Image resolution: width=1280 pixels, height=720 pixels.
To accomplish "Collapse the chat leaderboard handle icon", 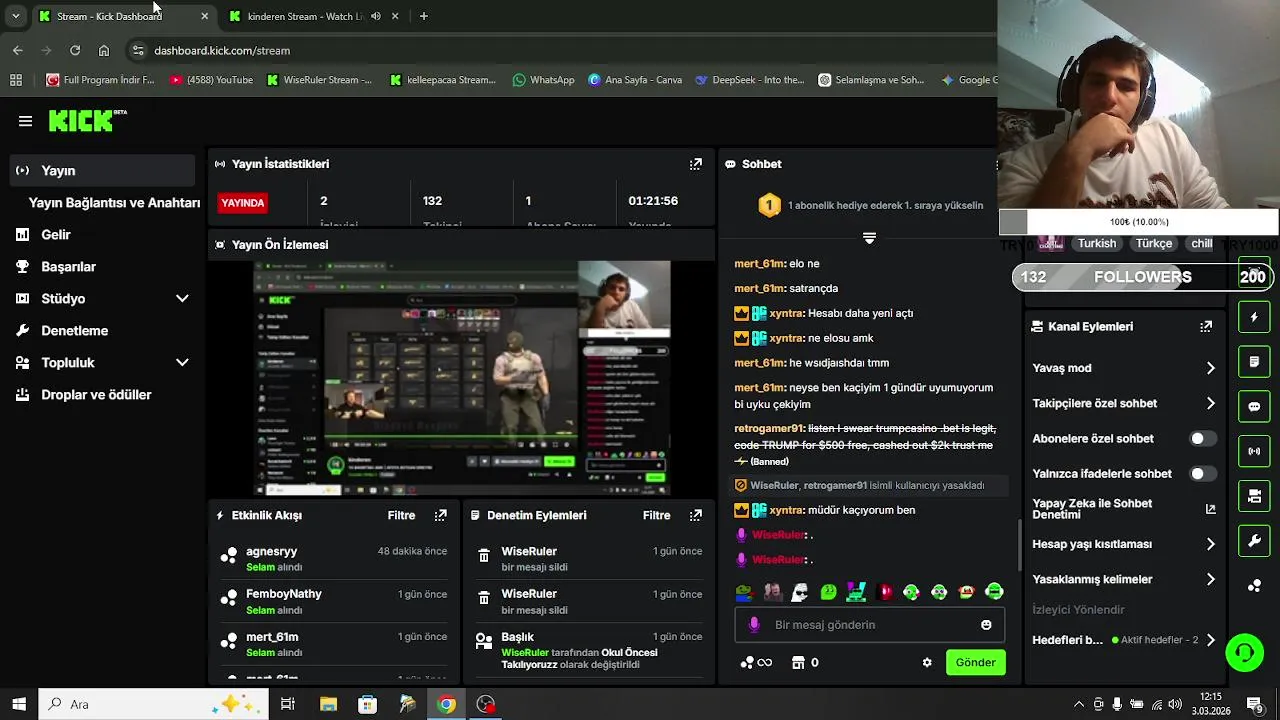I will pyautogui.click(x=869, y=238).
